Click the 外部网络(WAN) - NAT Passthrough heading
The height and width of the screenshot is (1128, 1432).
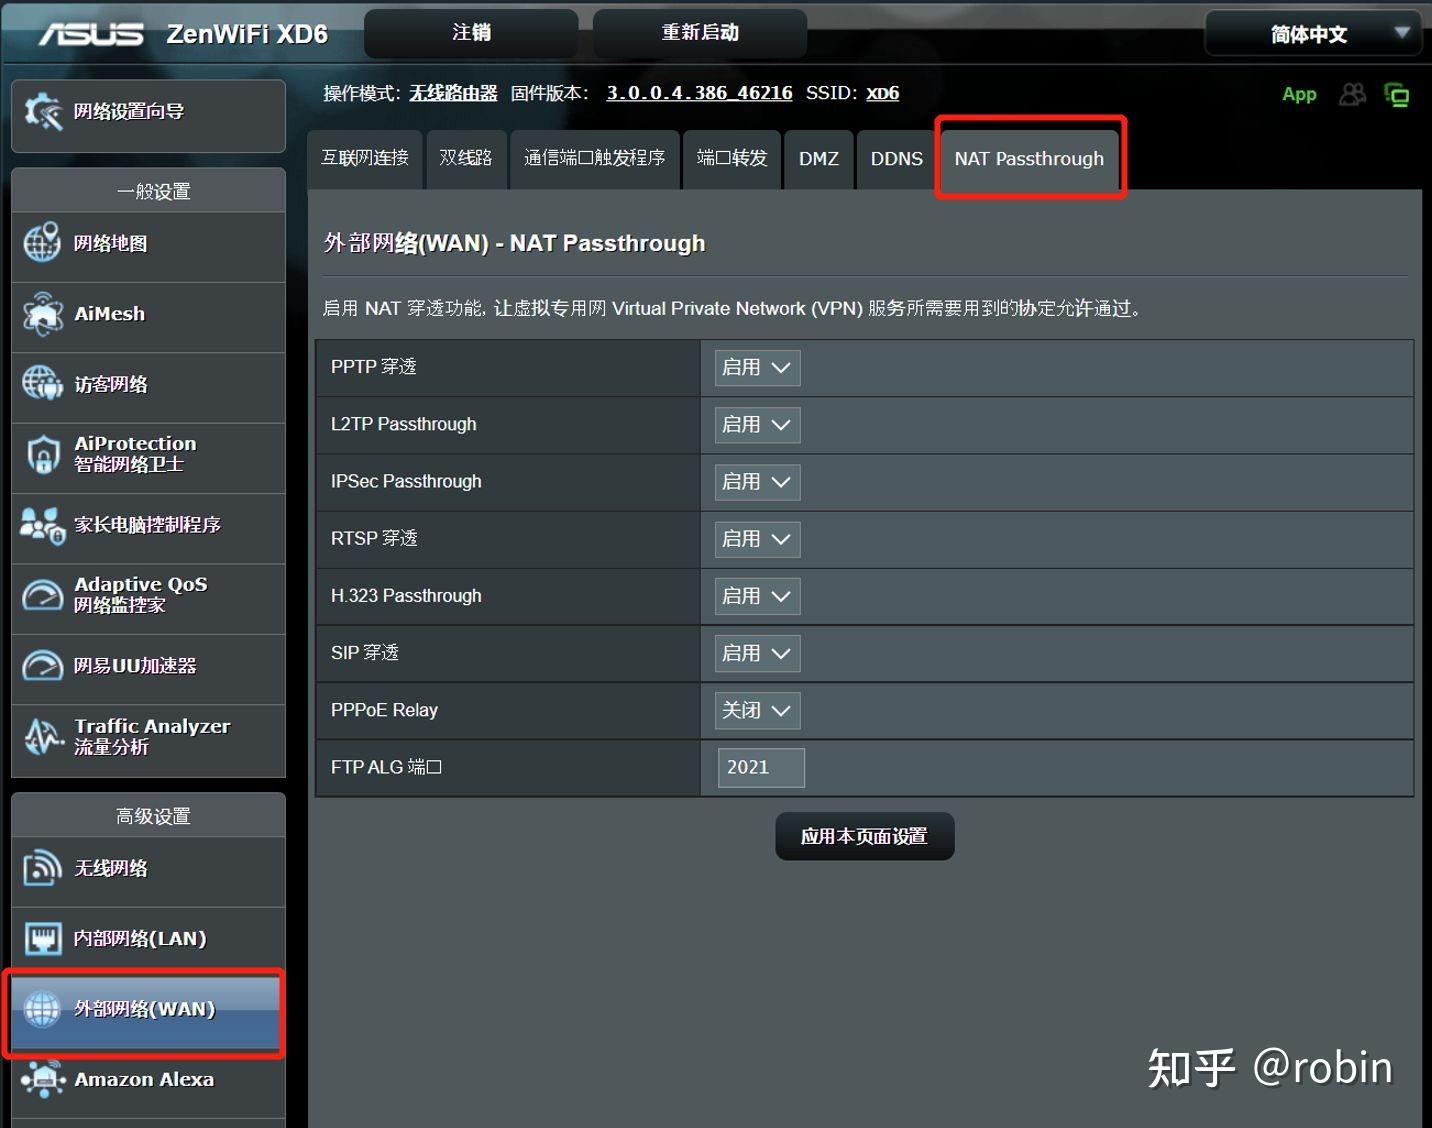514,243
